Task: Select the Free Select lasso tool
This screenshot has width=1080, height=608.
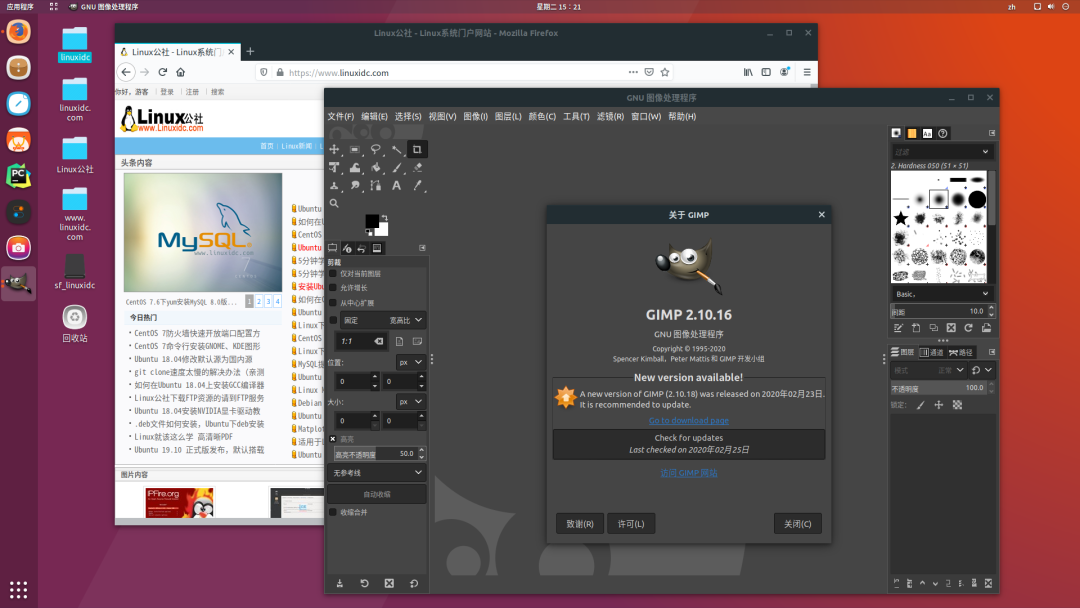Action: 375,149
